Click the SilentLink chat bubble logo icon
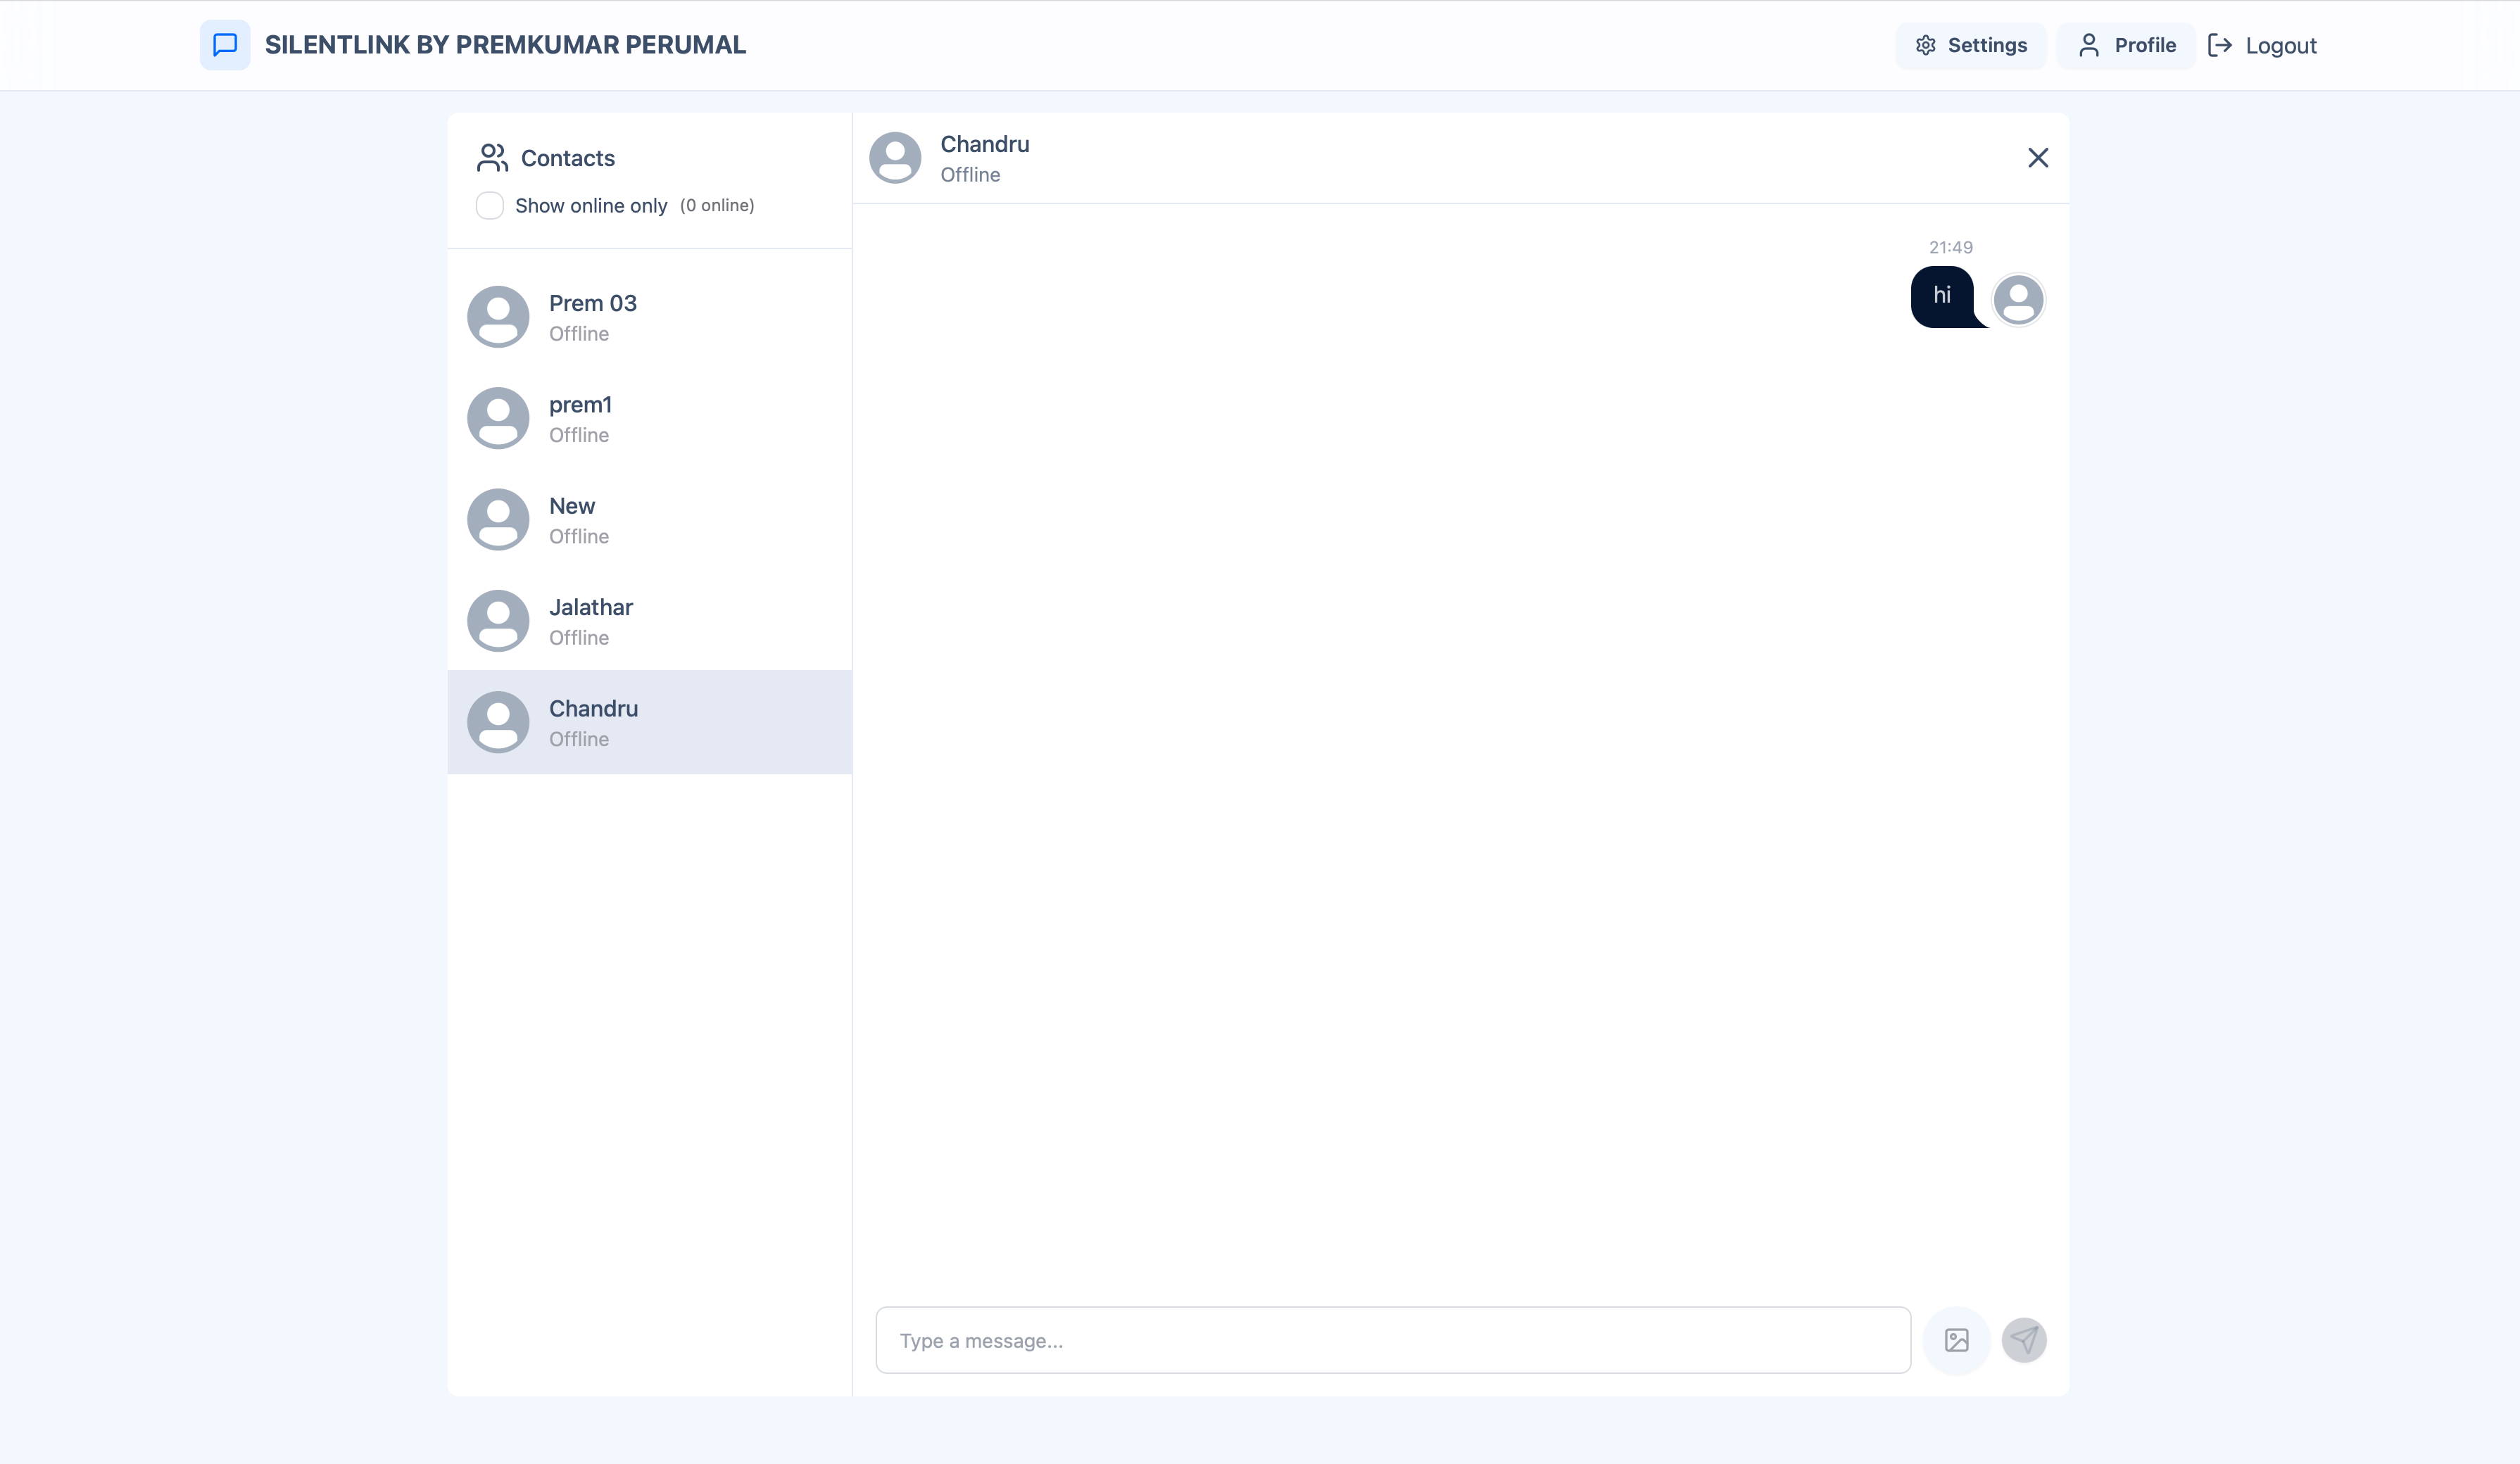 click(x=225, y=45)
